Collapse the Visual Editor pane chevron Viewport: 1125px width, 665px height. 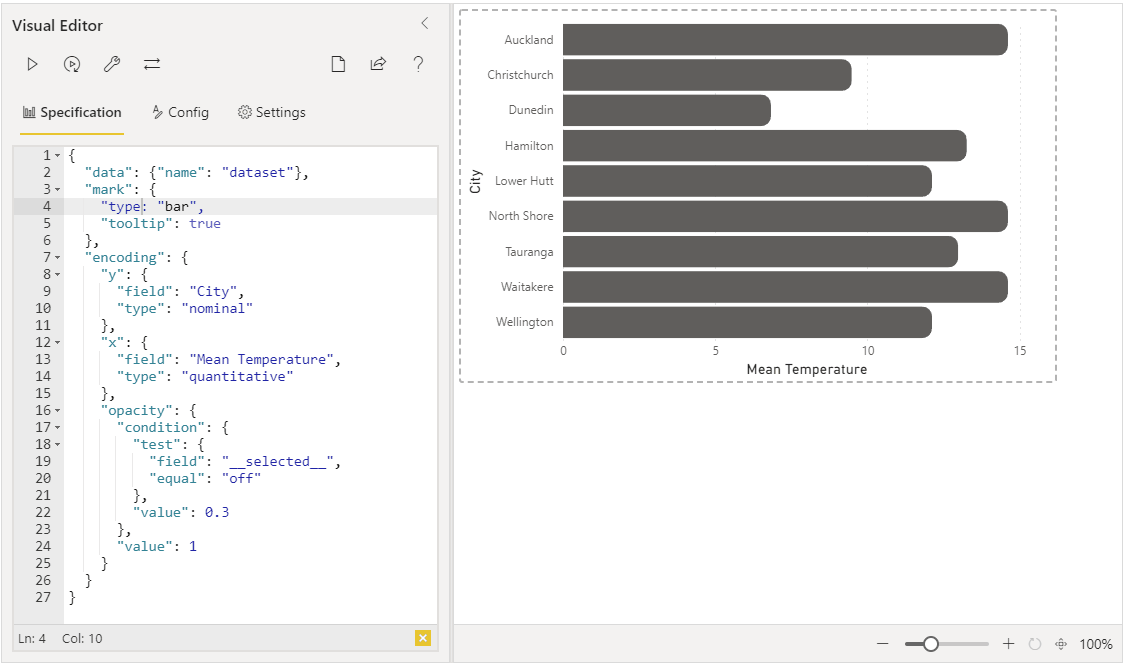[x=425, y=23]
